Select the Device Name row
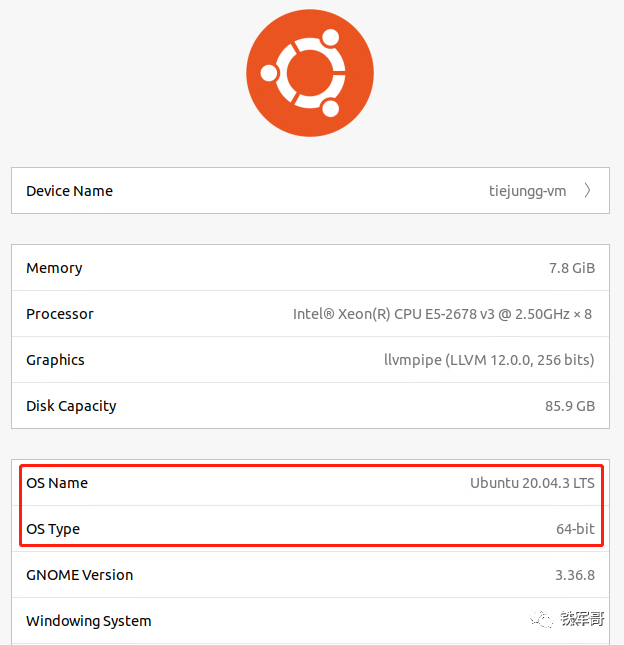The width and height of the screenshot is (624, 645). [x=311, y=190]
